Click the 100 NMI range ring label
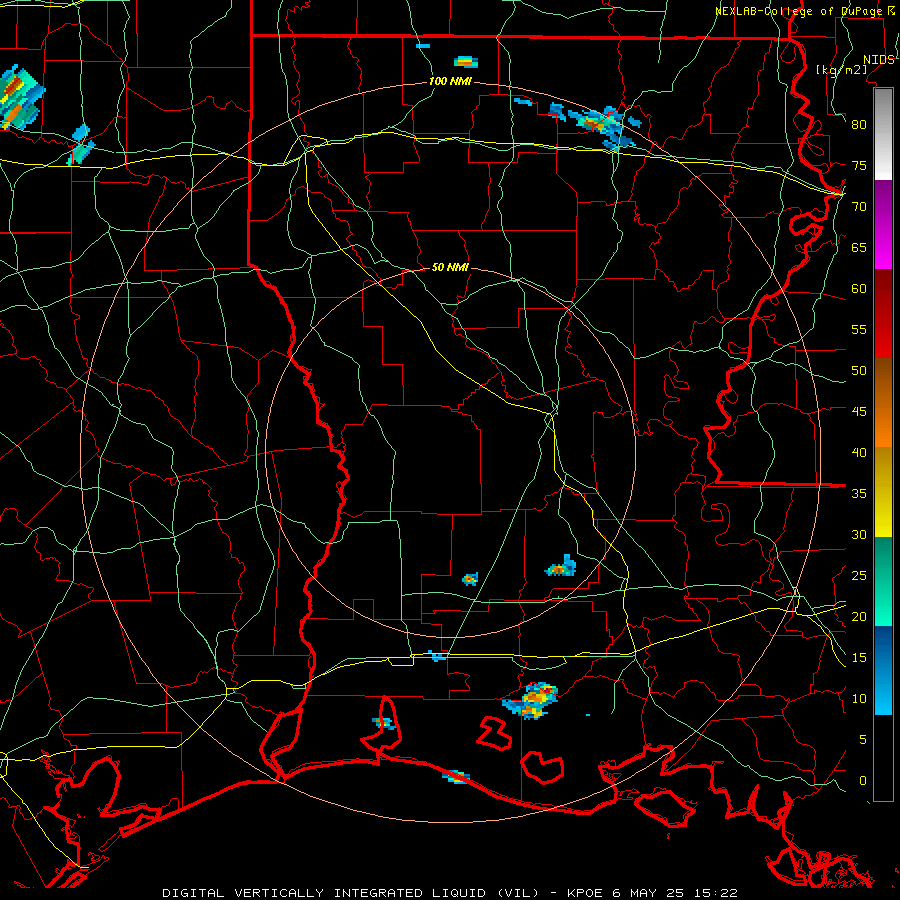The width and height of the screenshot is (900, 900). (x=450, y=81)
